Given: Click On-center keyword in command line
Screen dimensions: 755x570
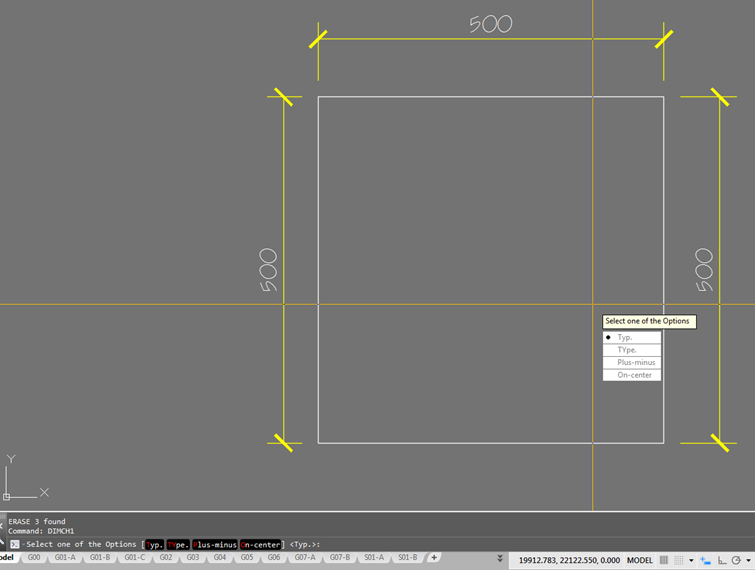Looking at the screenshot, I should 260,544.
